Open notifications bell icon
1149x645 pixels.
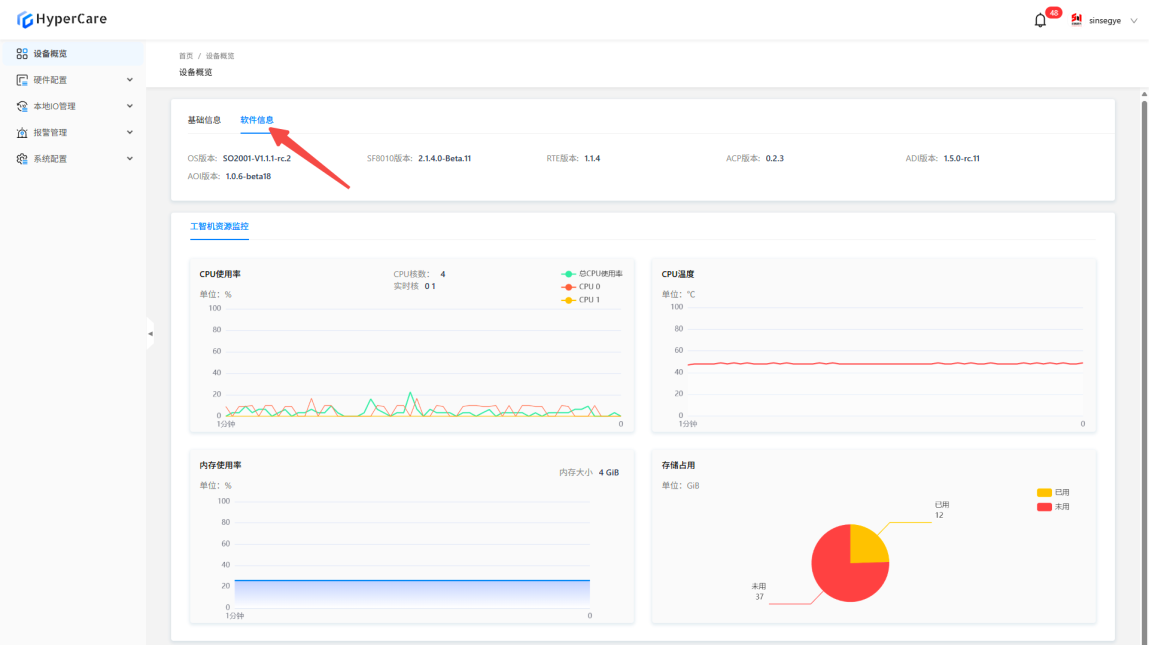click(x=1040, y=21)
